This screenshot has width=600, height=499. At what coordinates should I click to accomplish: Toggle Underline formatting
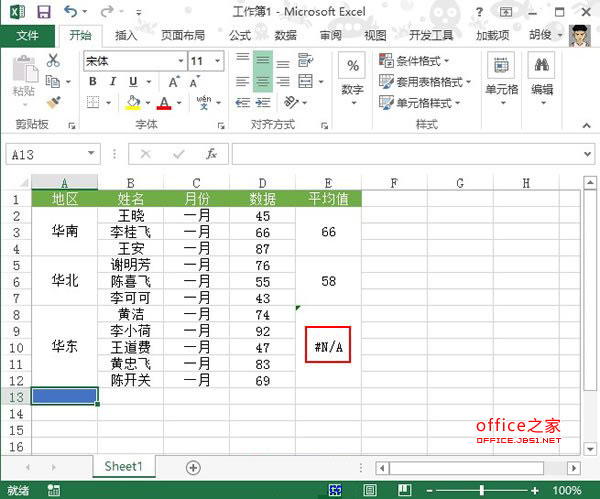click(133, 82)
